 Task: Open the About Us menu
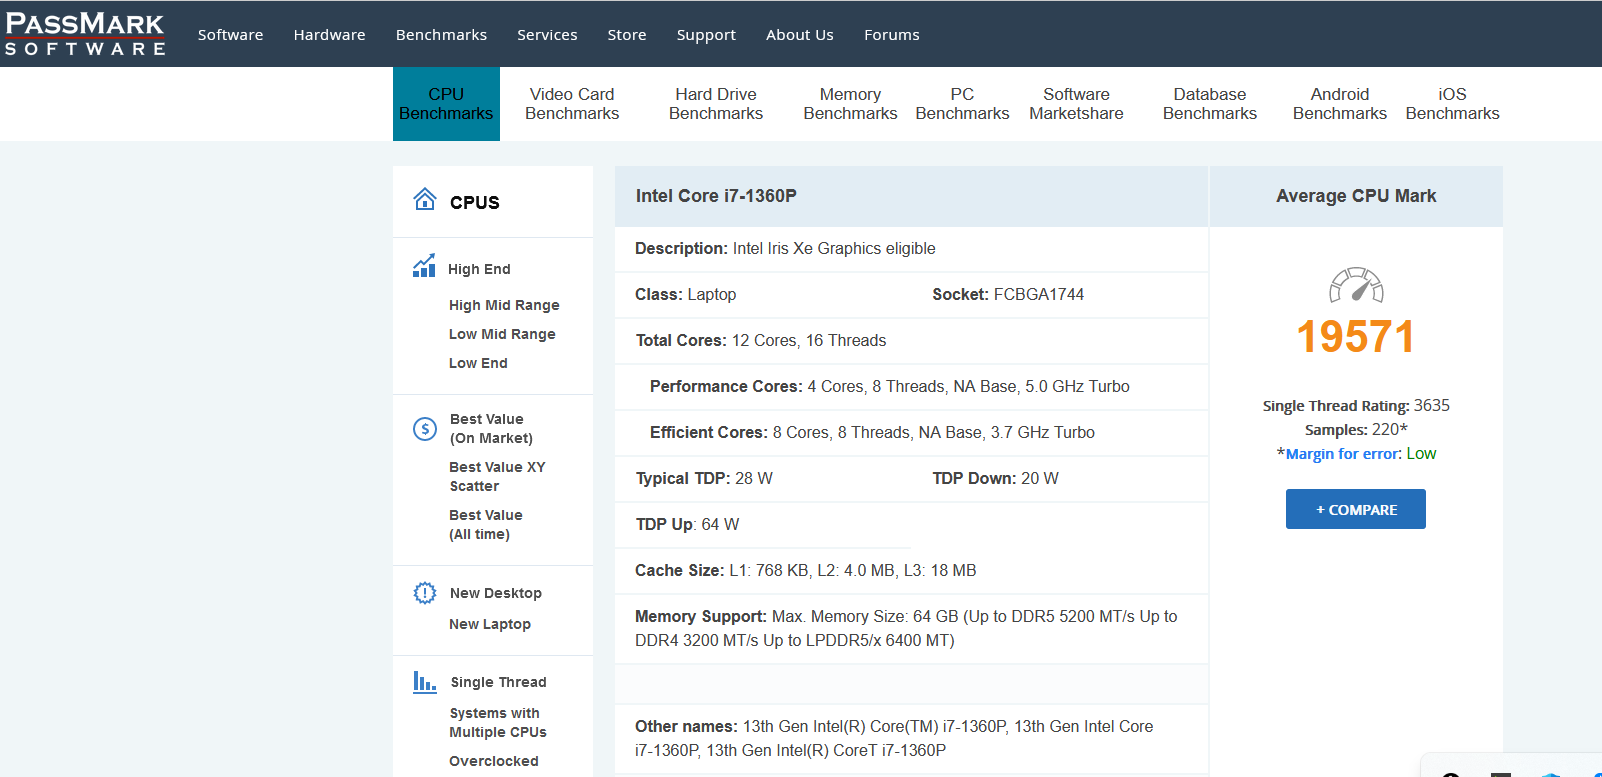[800, 34]
